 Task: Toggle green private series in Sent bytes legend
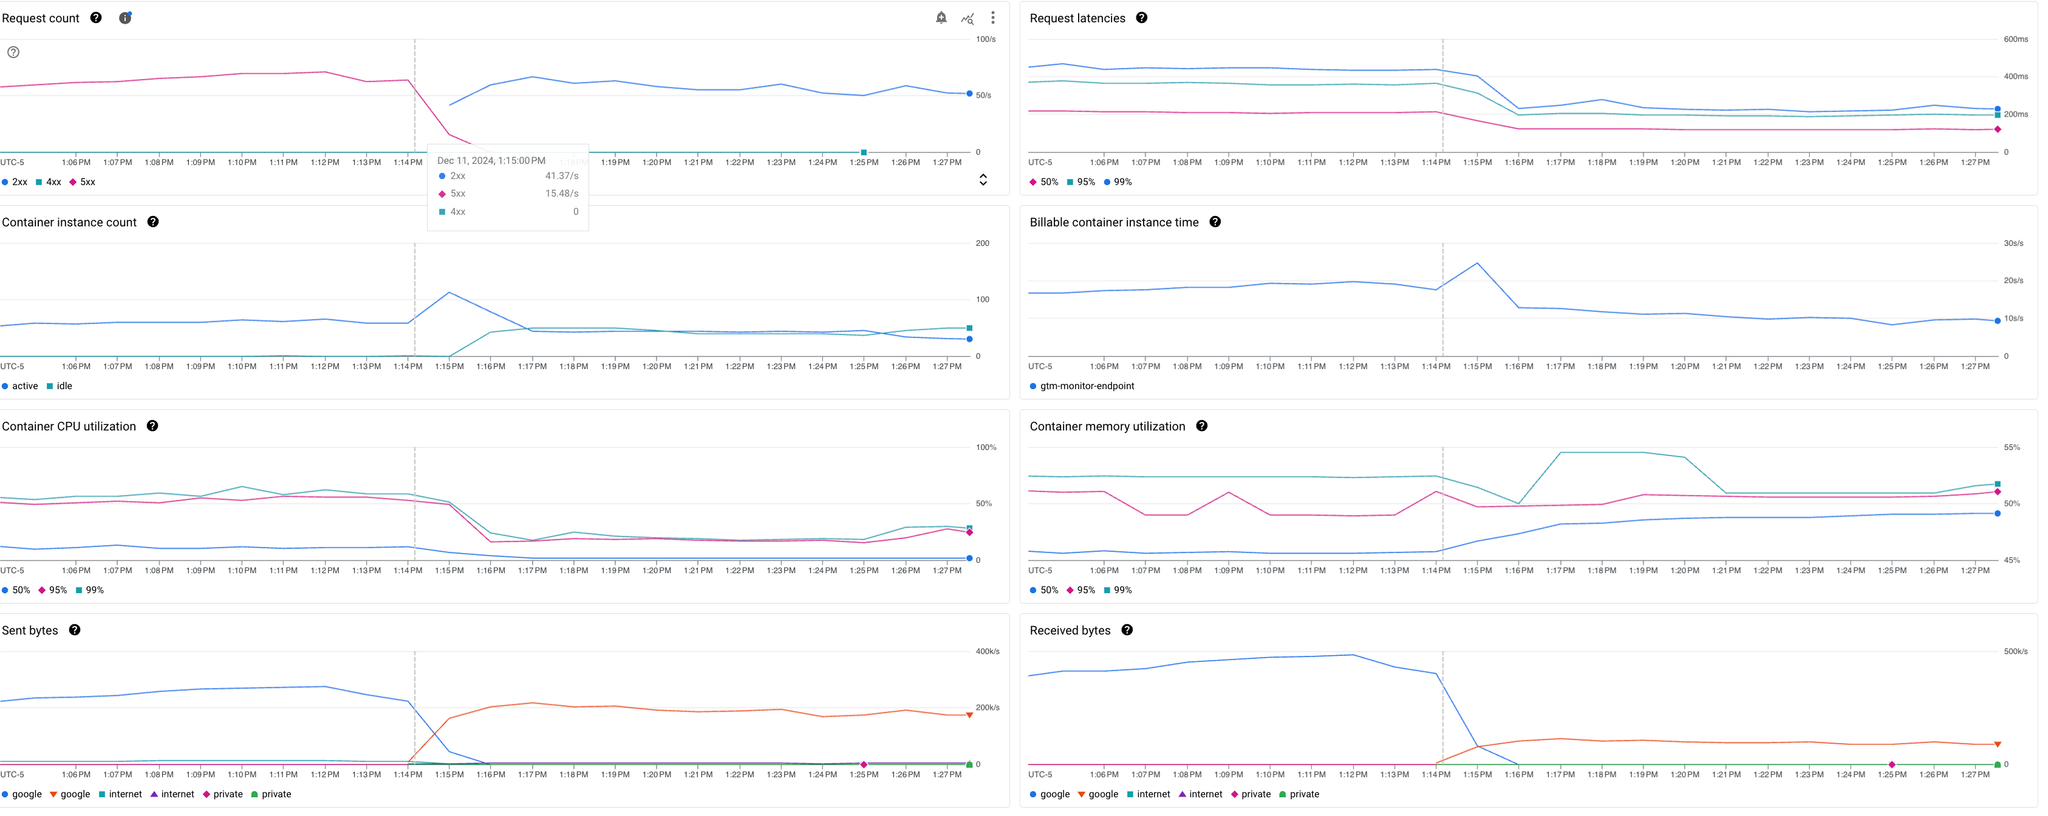[271, 794]
